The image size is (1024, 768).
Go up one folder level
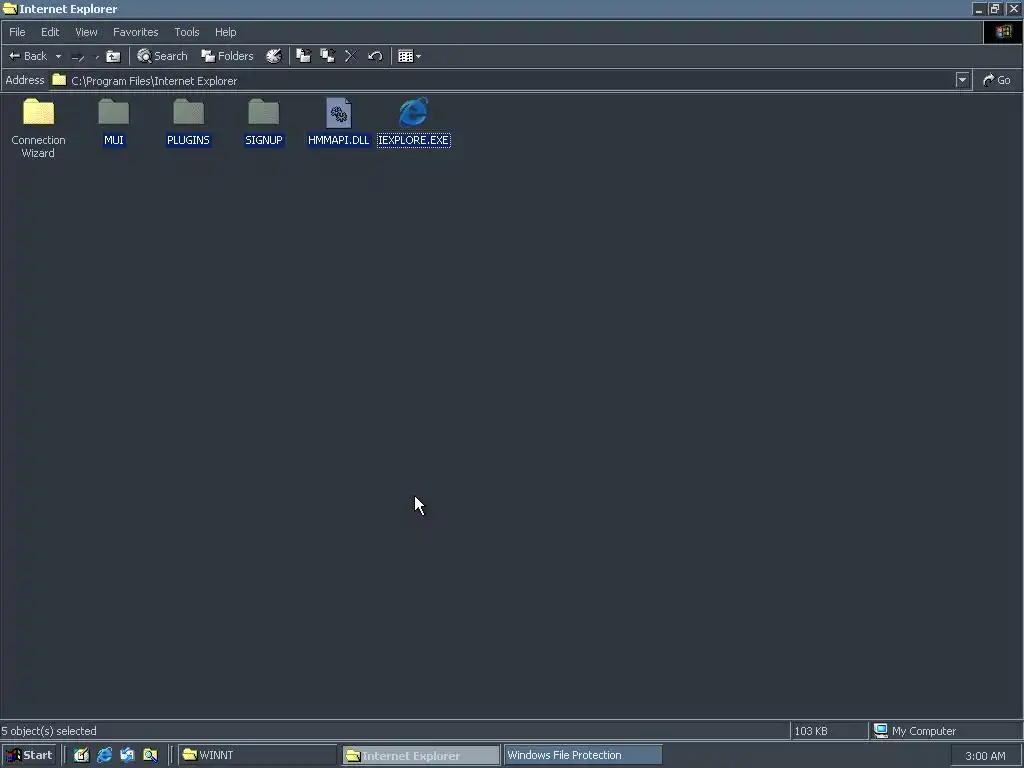click(113, 56)
